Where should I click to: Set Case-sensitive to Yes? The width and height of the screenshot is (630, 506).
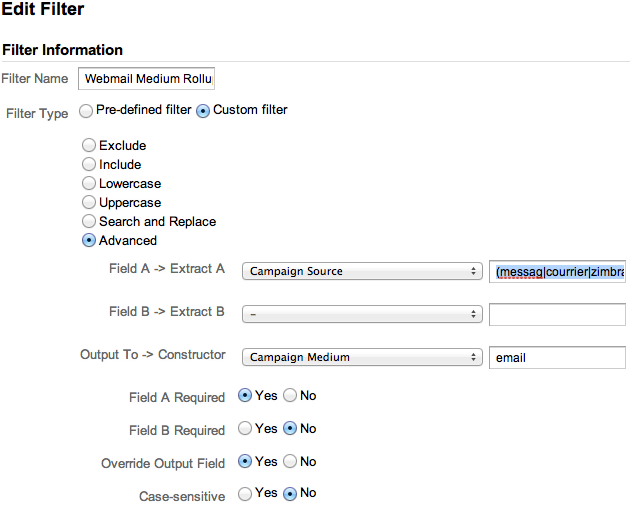click(x=245, y=494)
